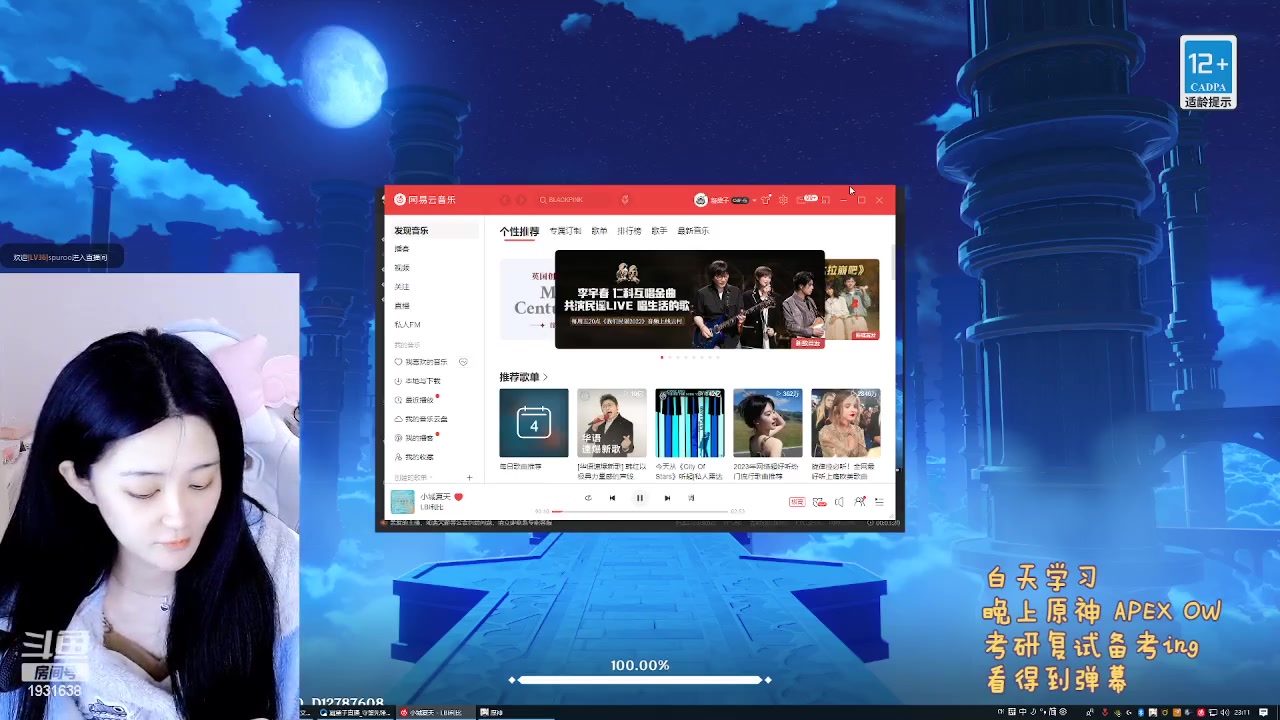
Task: Click the BLACKPINK search field
Action: click(575, 200)
